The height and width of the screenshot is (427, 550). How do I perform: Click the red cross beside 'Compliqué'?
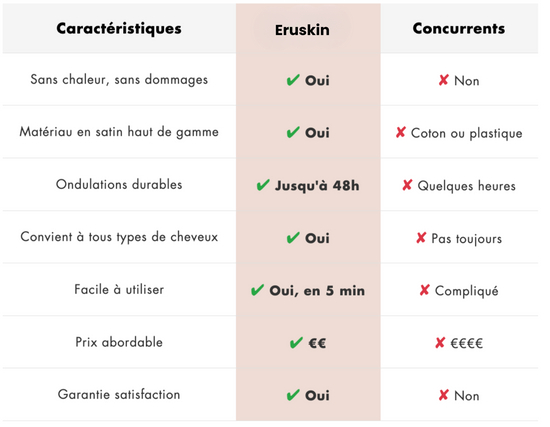424,290
